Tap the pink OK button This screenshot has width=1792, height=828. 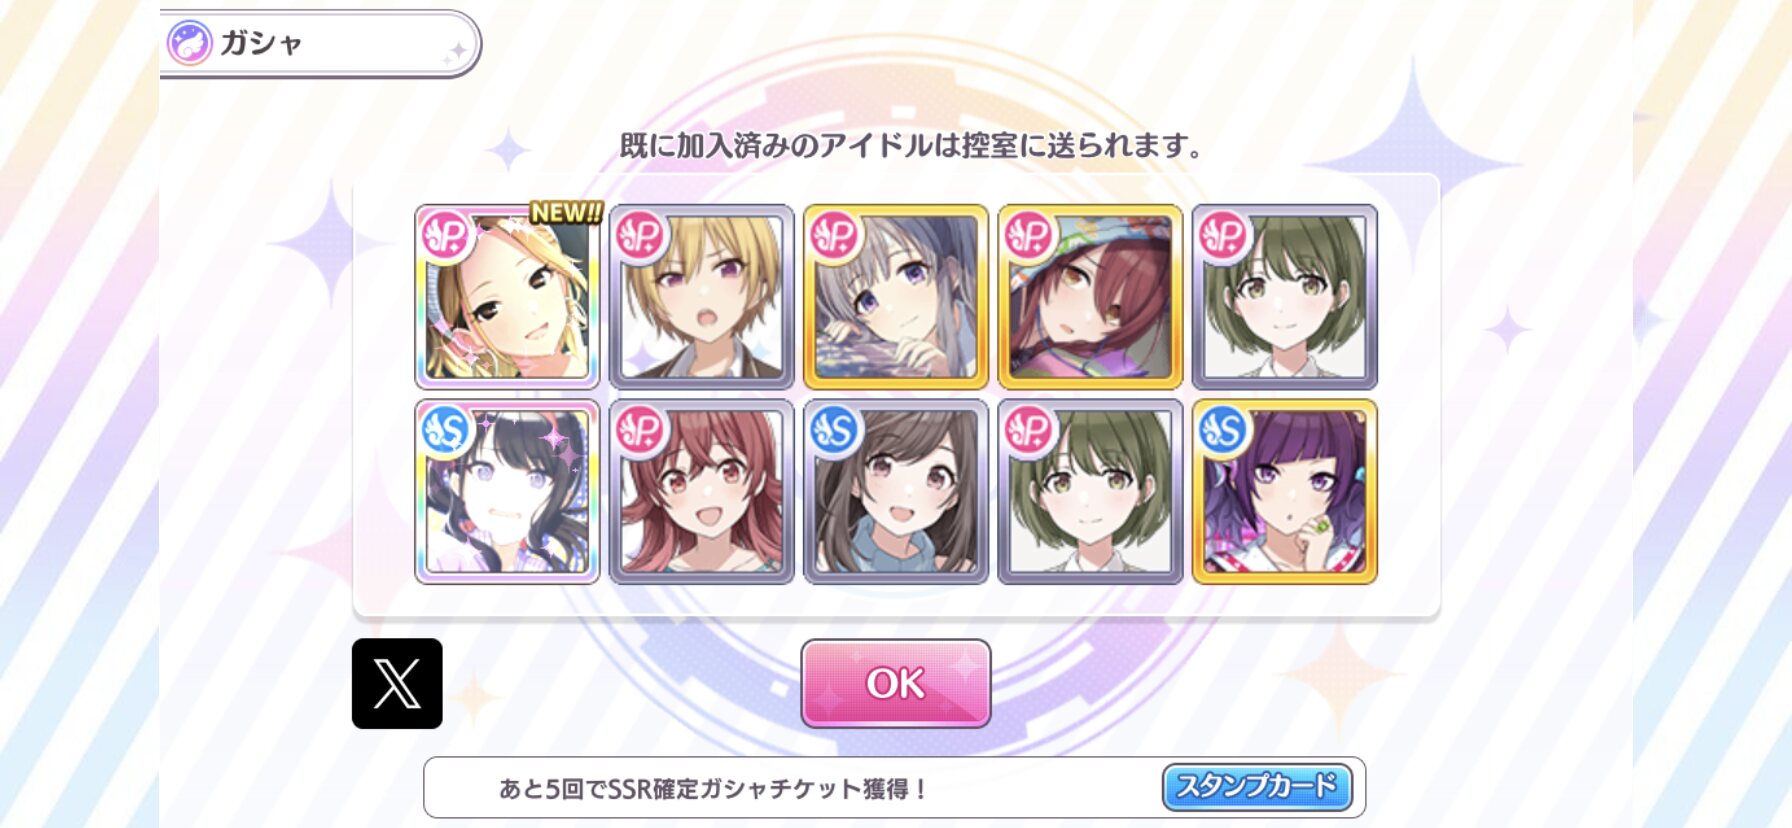coord(896,684)
